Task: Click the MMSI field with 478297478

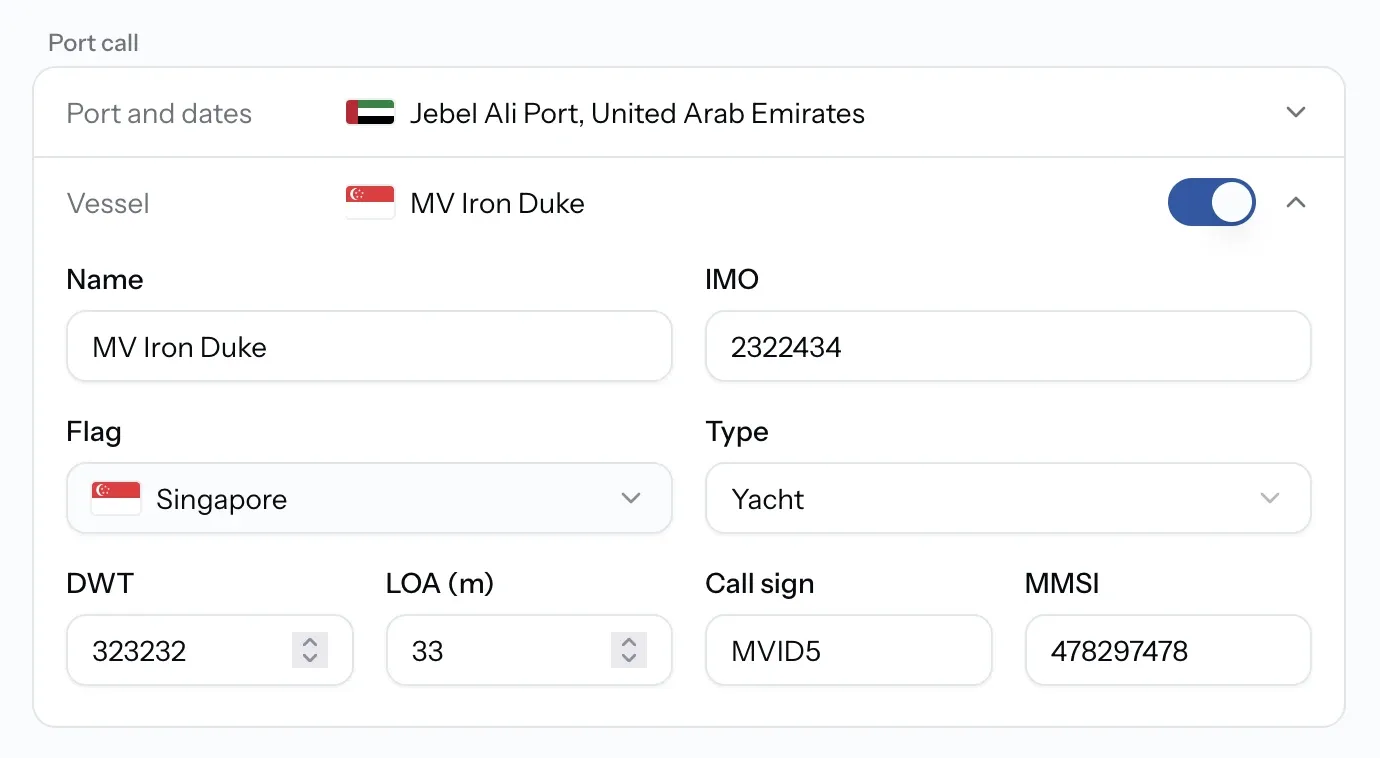Action: pos(1168,650)
